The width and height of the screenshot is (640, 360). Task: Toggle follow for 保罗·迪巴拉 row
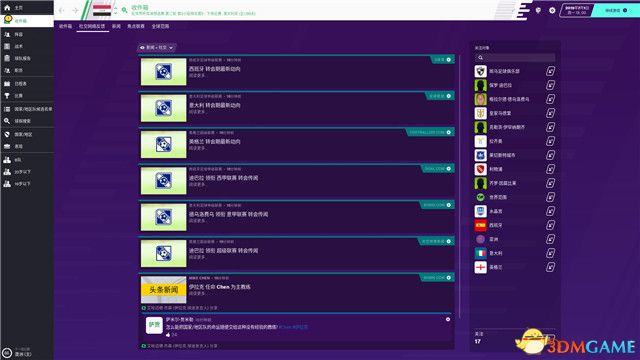click(x=550, y=85)
